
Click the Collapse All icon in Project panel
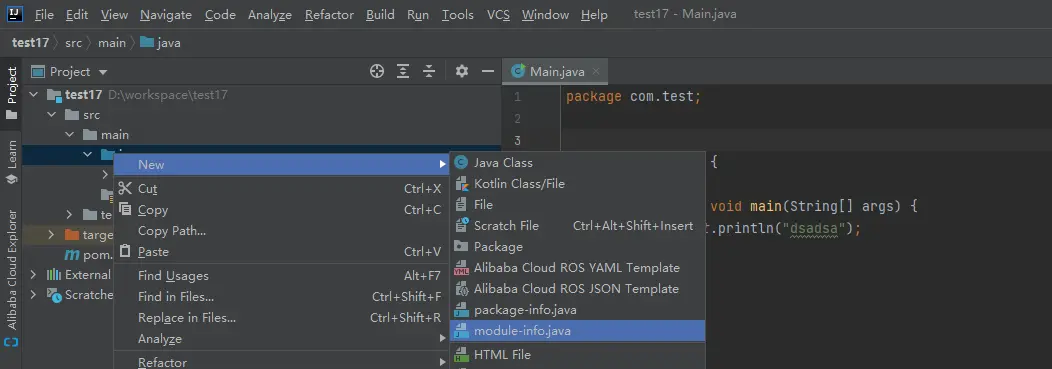429,71
